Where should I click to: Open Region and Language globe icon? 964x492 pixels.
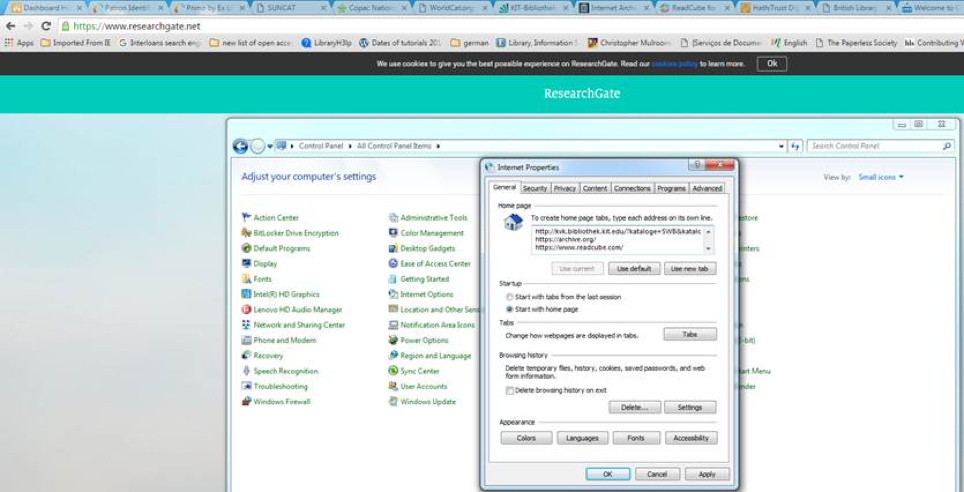pos(393,355)
